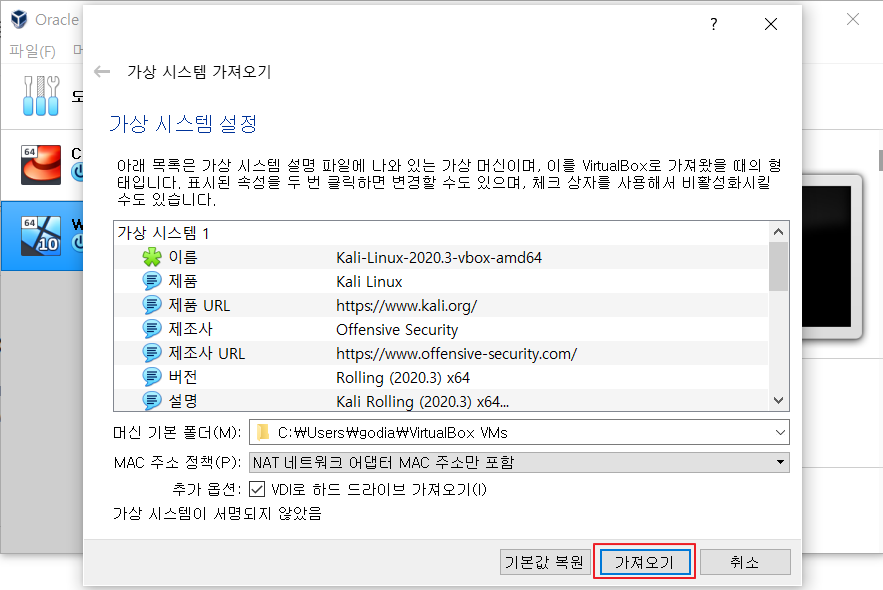Image resolution: width=883 pixels, height=590 pixels.
Task: Close the VirtualBox Manager window
Action: (853, 19)
